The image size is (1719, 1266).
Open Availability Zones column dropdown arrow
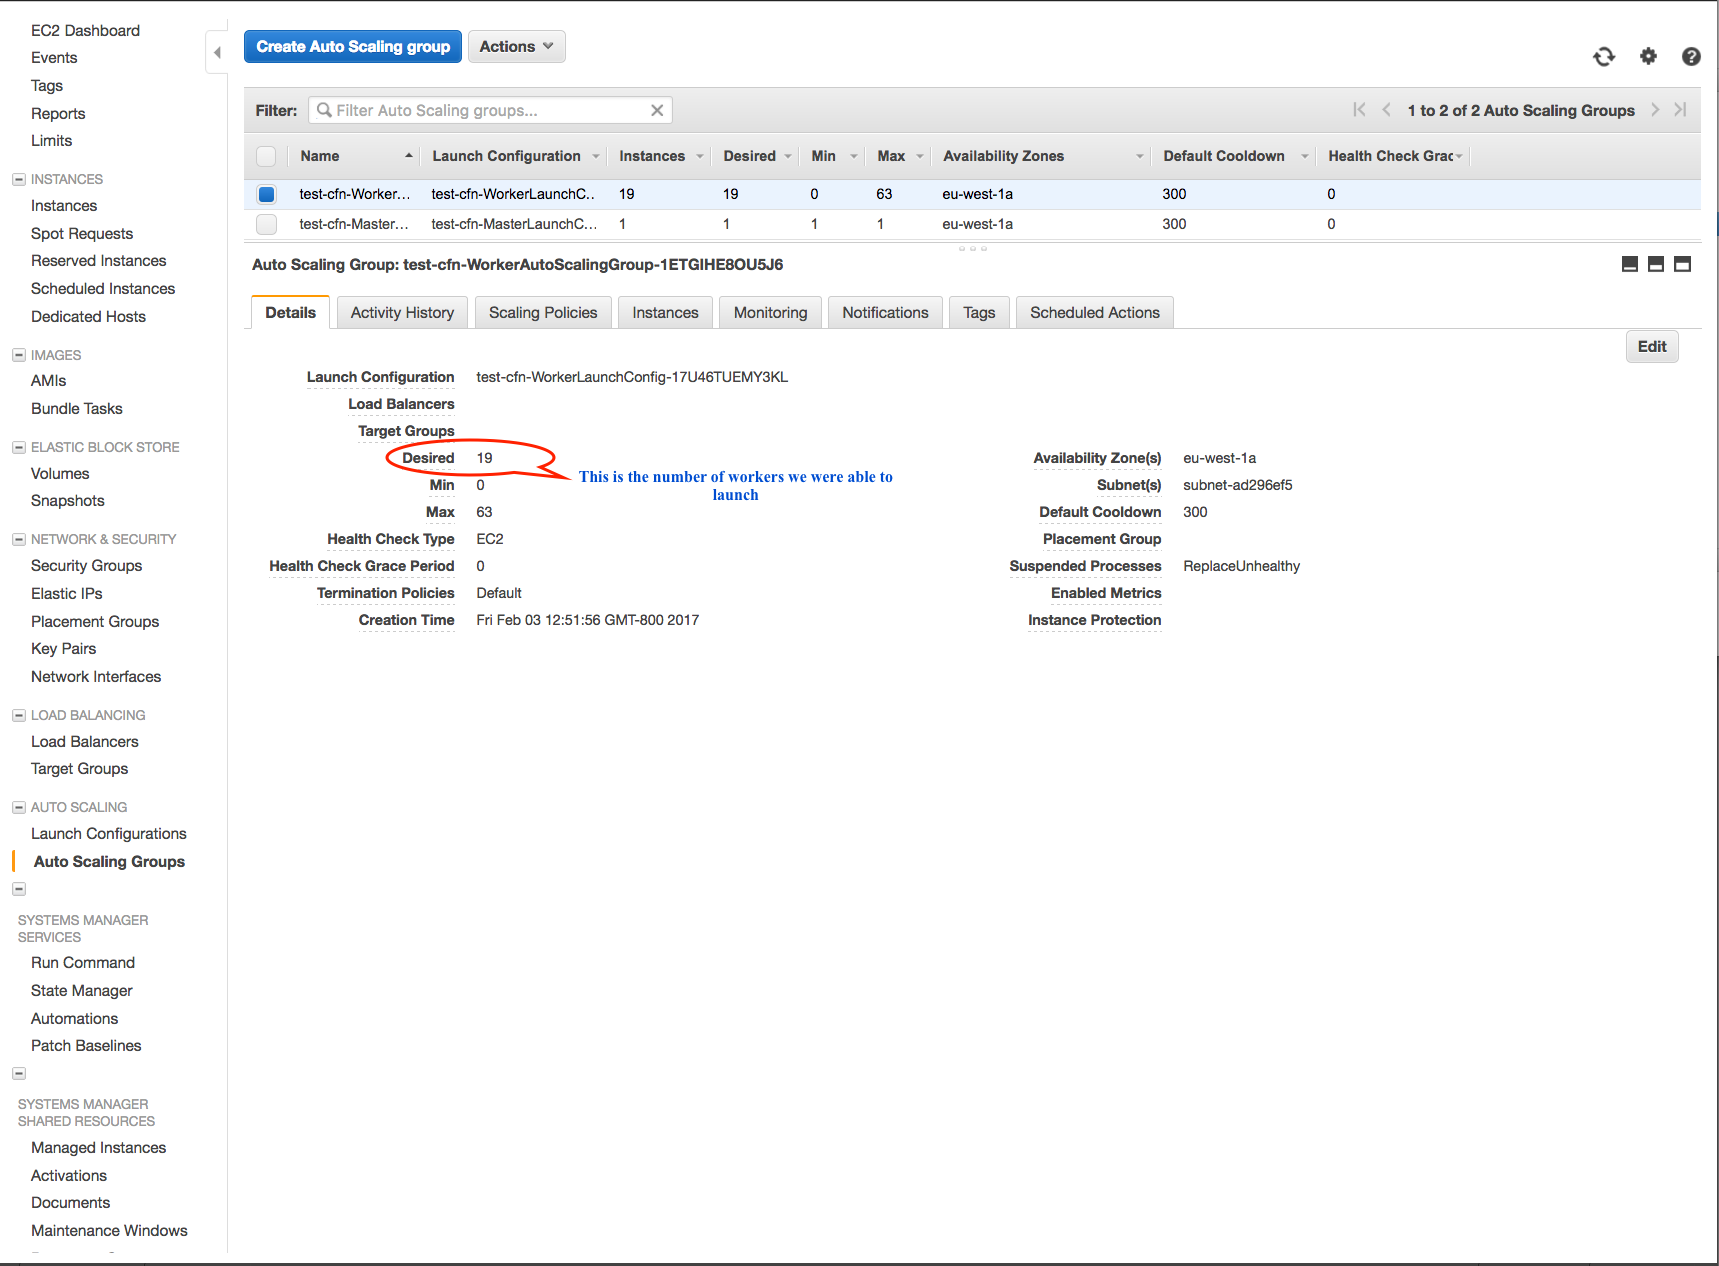point(1140,156)
